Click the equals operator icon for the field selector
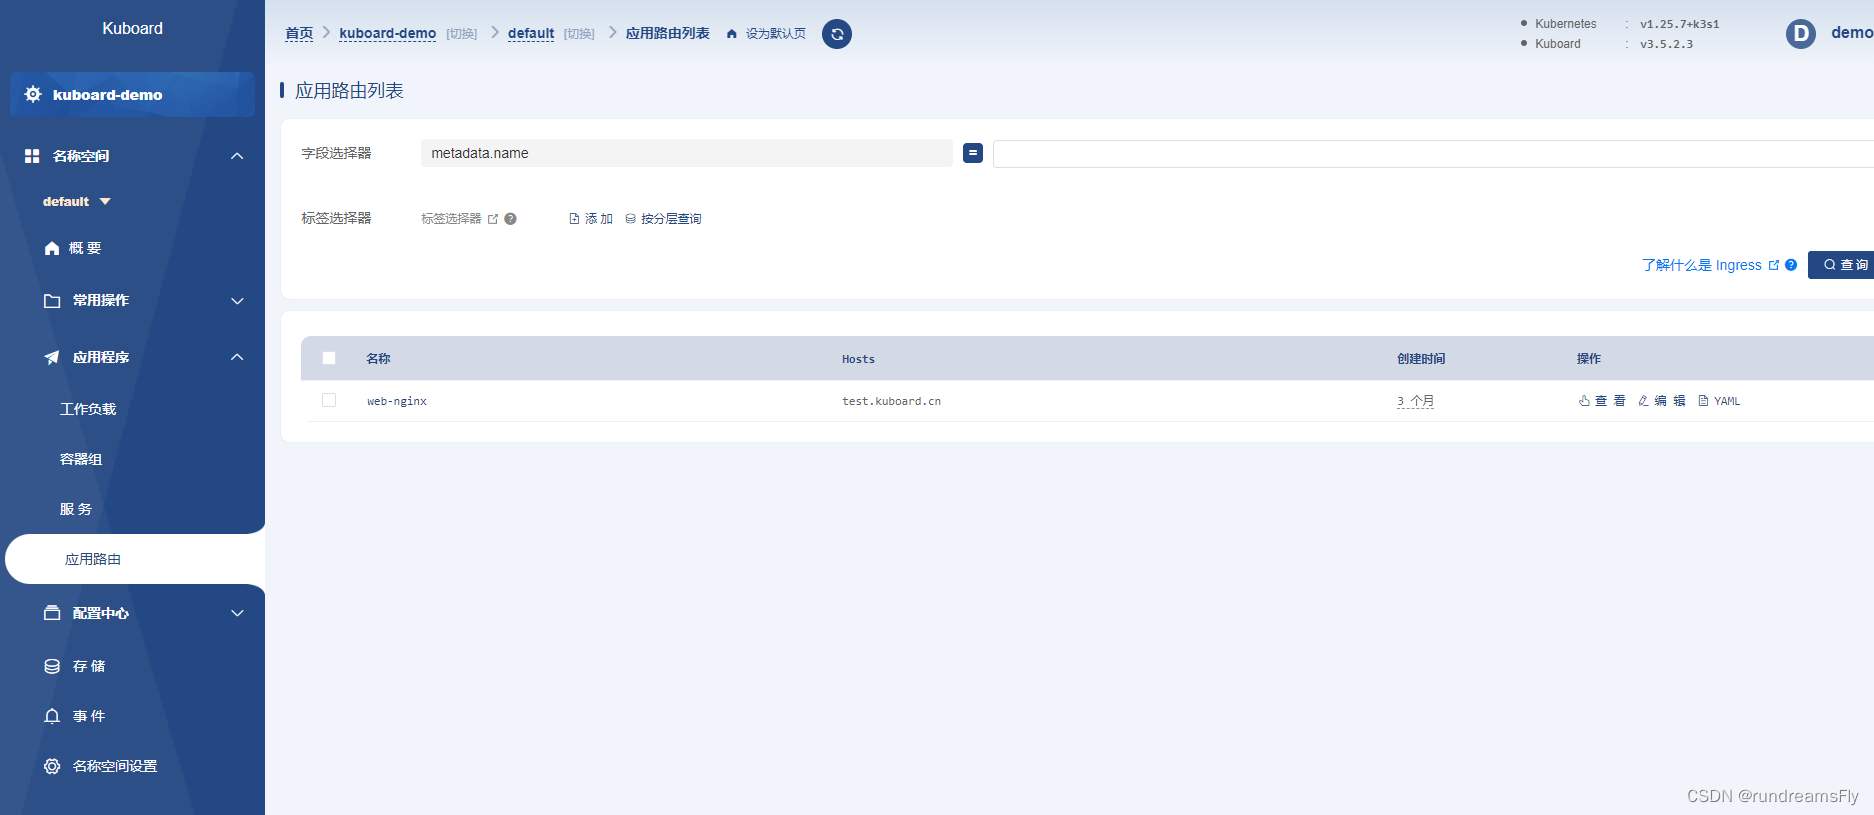 point(973,153)
